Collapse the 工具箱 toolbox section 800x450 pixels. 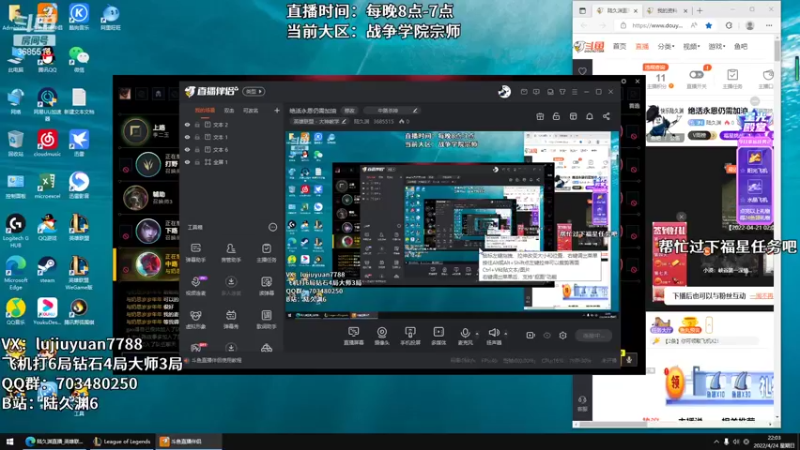click(x=273, y=227)
